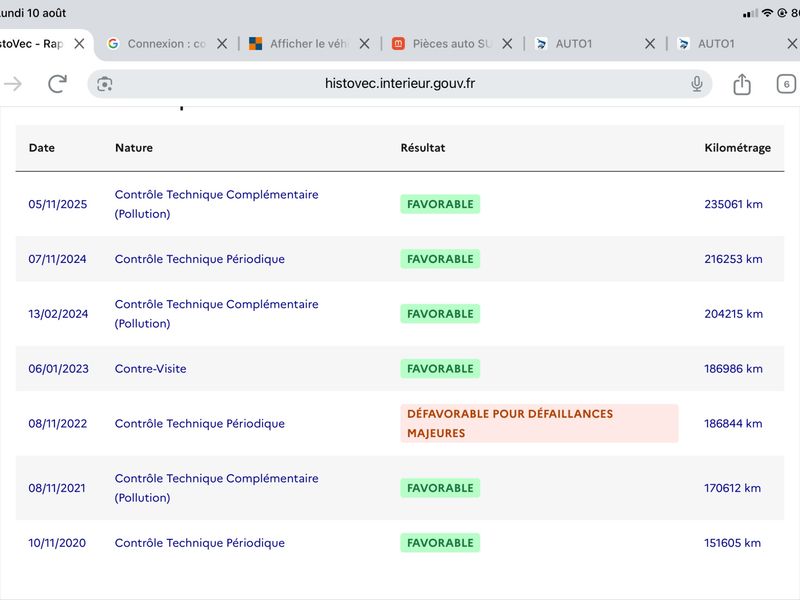Click the Résultat column header
Viewport: 800px width, 600px height.
point(422,148)
